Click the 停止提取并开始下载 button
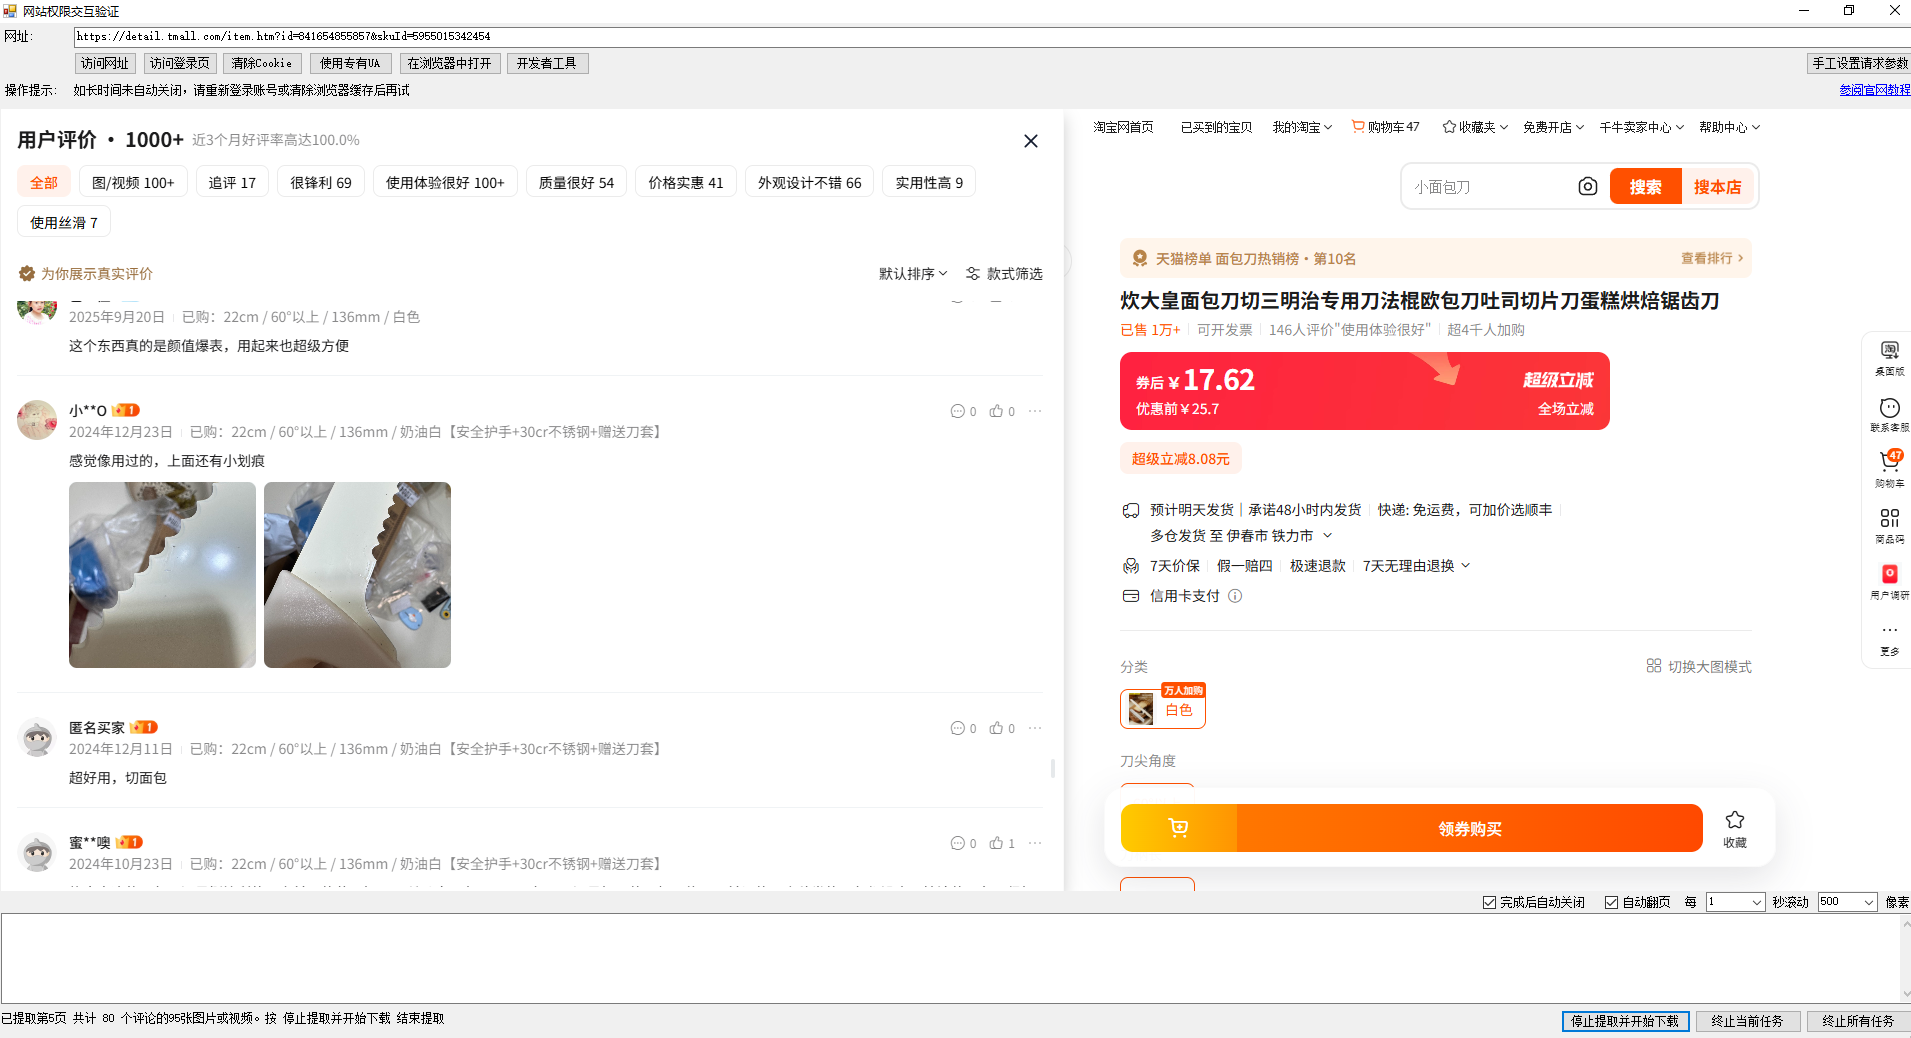The width and height of the screenshot is (1911, 1038). click(x=1625, y=1021)
